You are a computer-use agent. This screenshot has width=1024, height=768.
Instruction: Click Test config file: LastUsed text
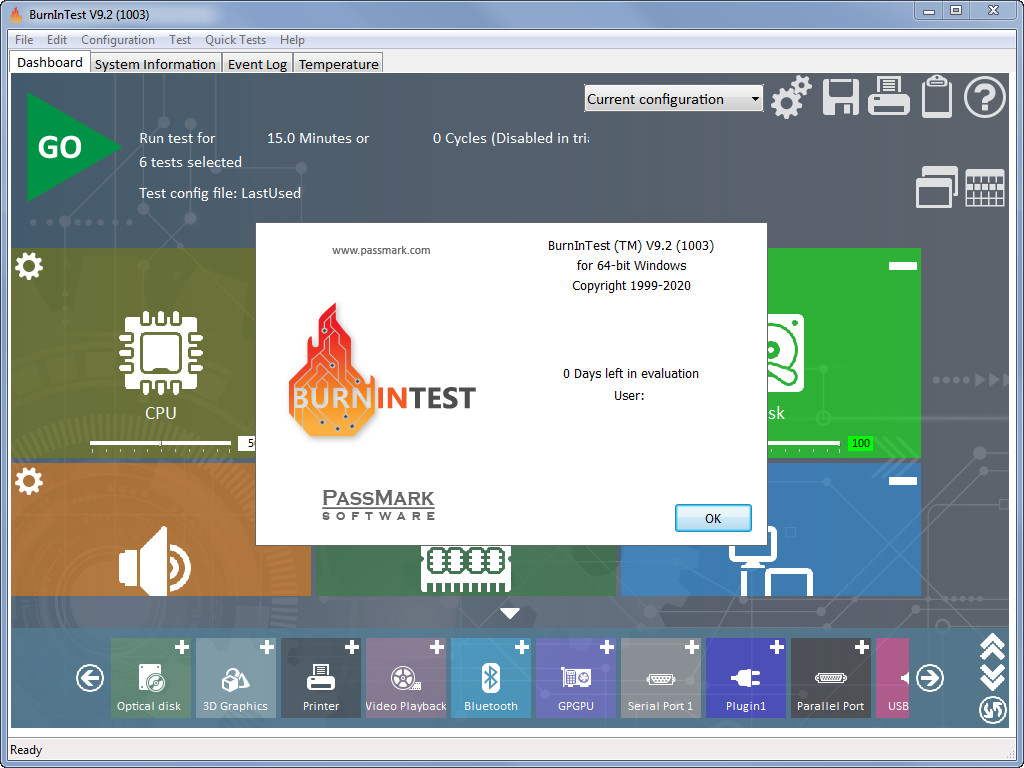[219, 193]
